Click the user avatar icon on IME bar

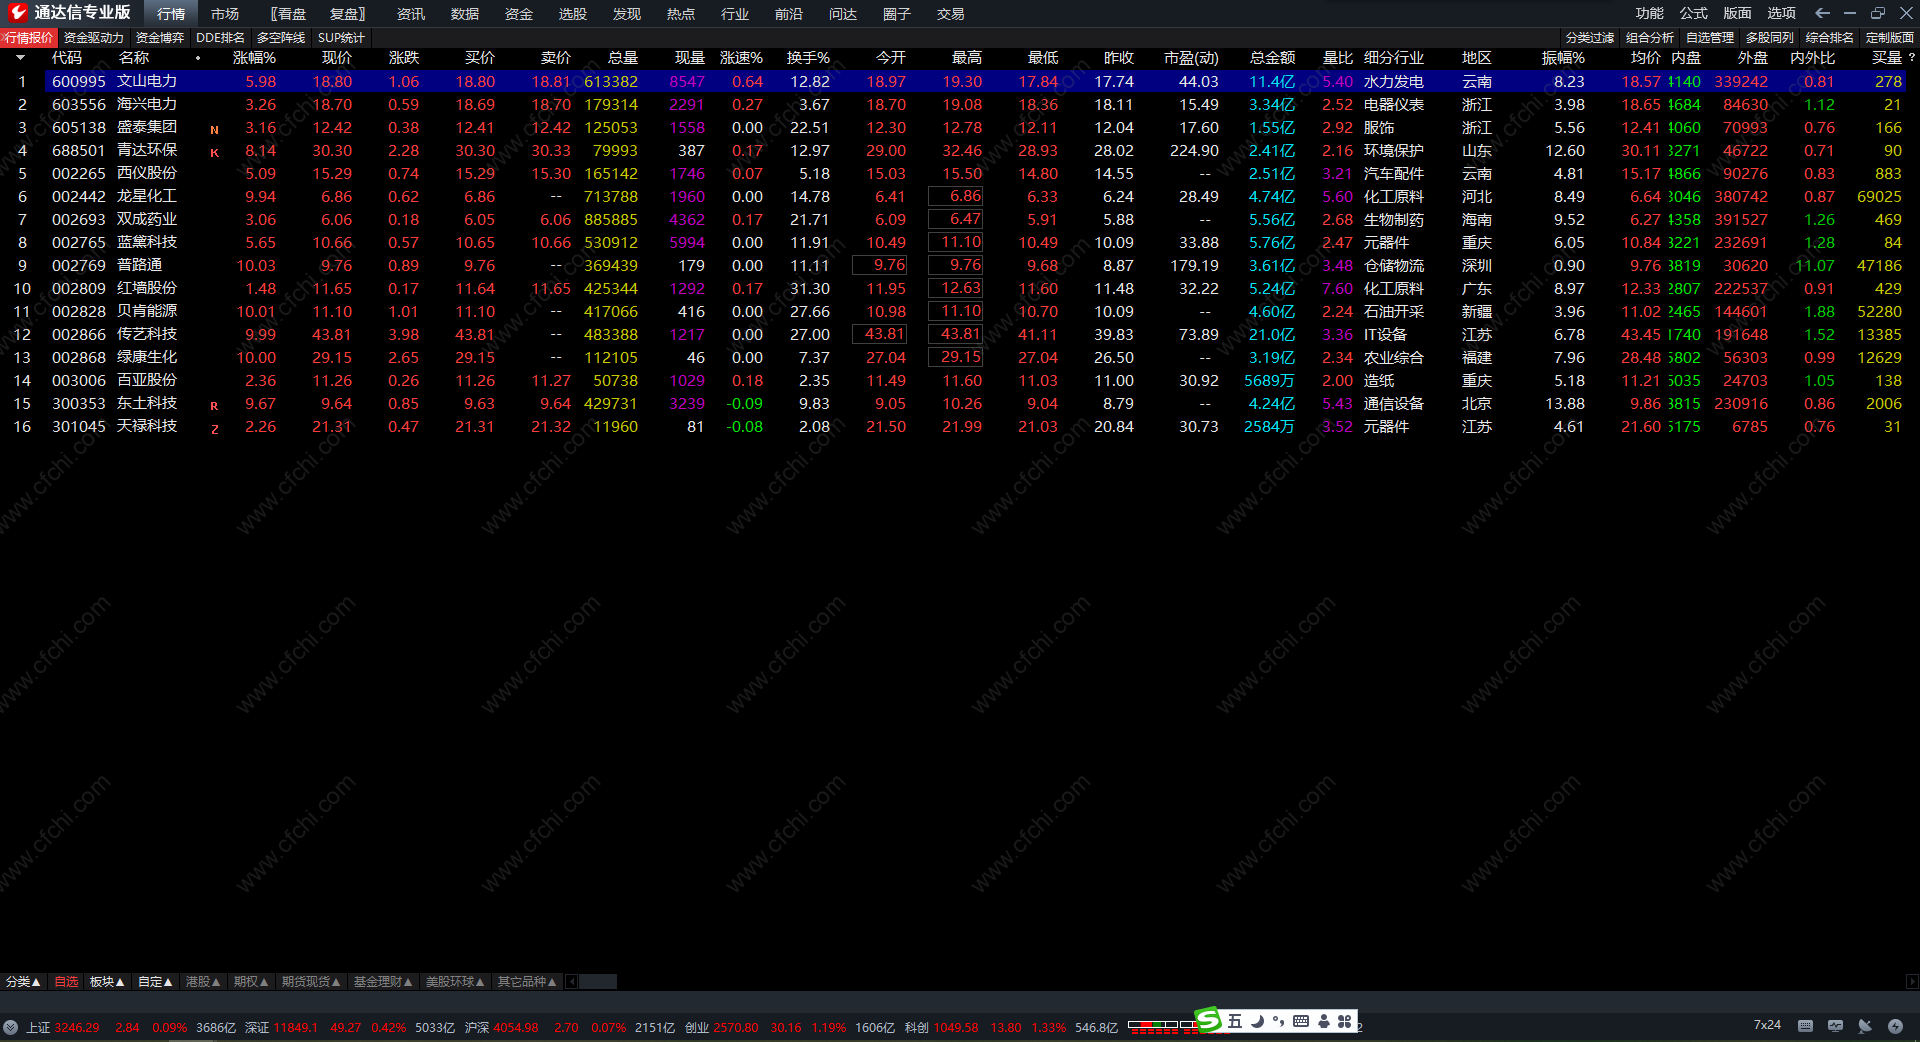point(1324,1021)
